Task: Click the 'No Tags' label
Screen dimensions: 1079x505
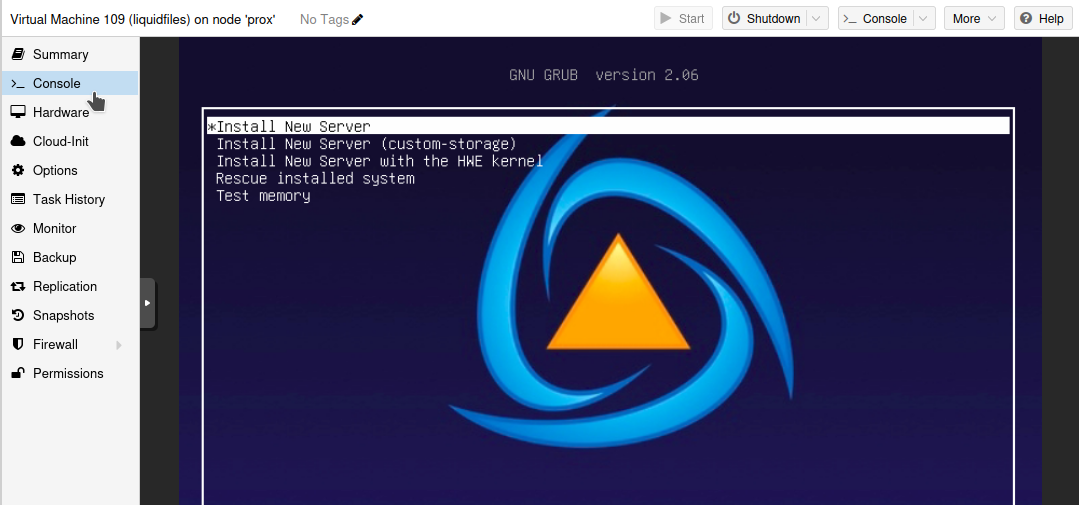Action: point(324,19)
